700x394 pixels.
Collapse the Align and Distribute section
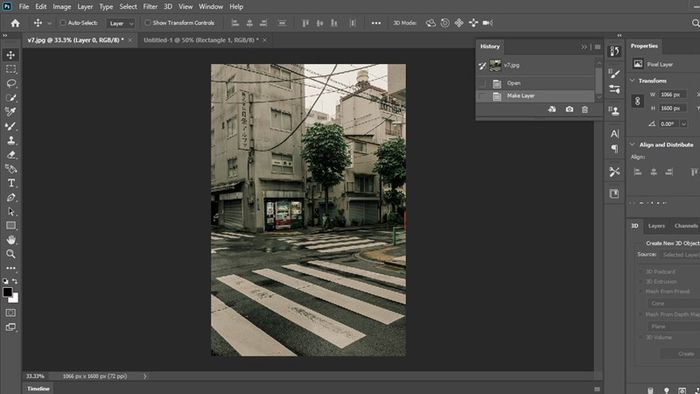point(632,145)
